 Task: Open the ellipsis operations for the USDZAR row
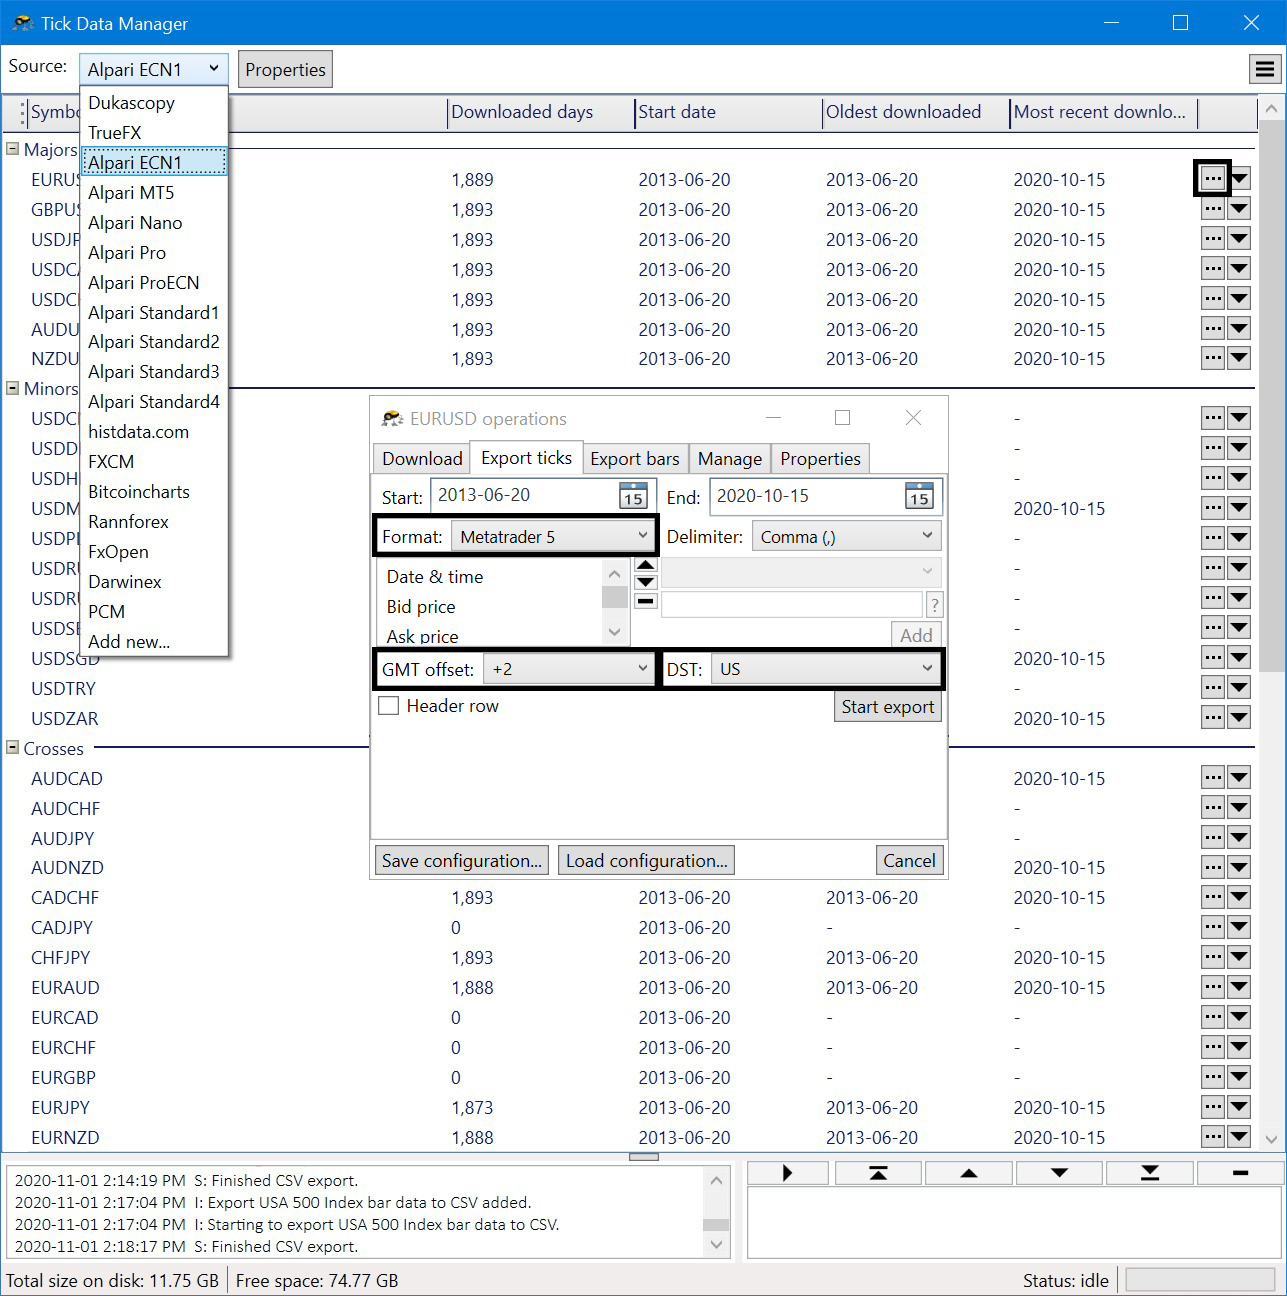coord(1213,717)
